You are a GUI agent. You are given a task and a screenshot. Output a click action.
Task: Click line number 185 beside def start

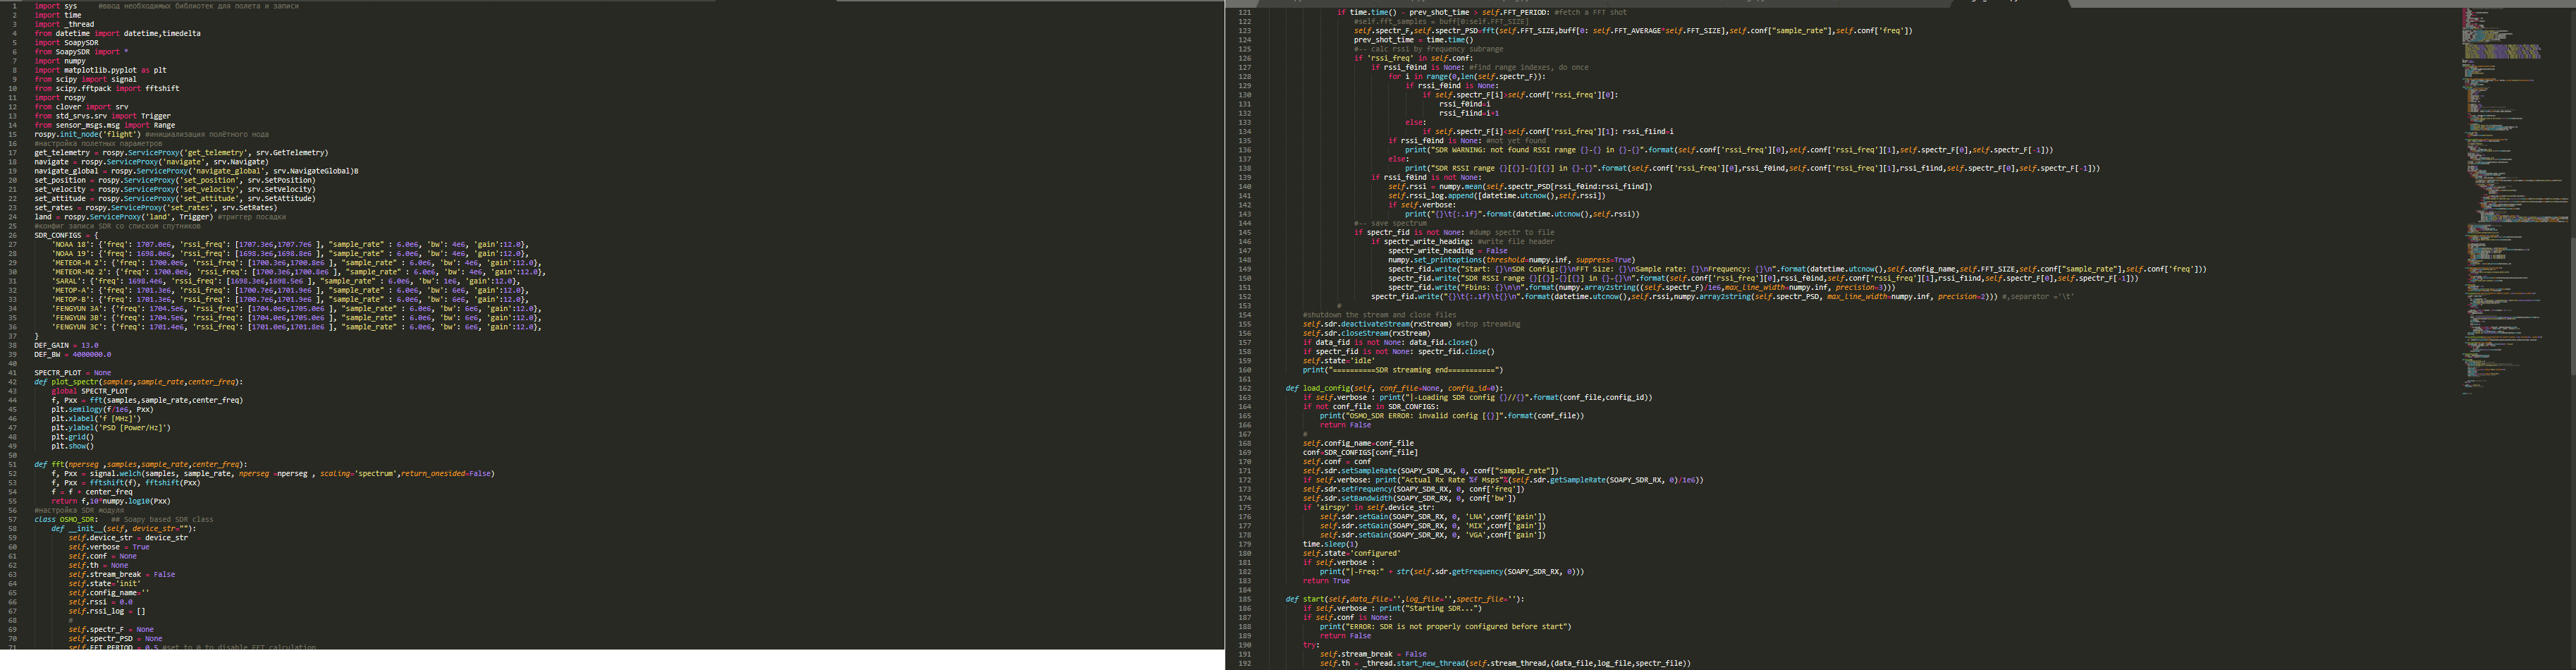1244,599
